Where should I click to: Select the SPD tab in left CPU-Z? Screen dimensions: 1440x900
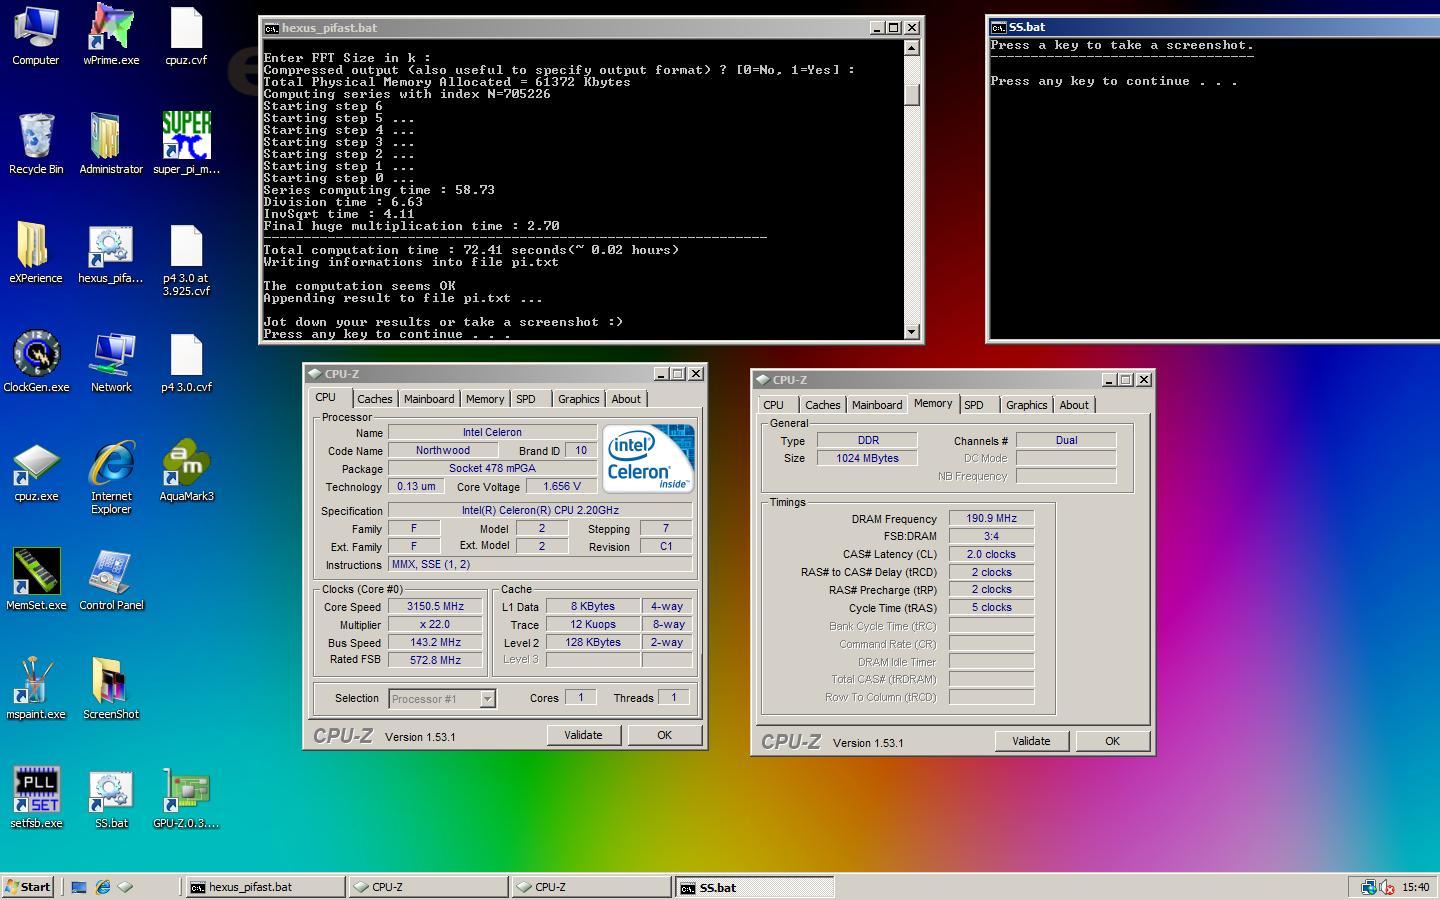pos(526,399)
